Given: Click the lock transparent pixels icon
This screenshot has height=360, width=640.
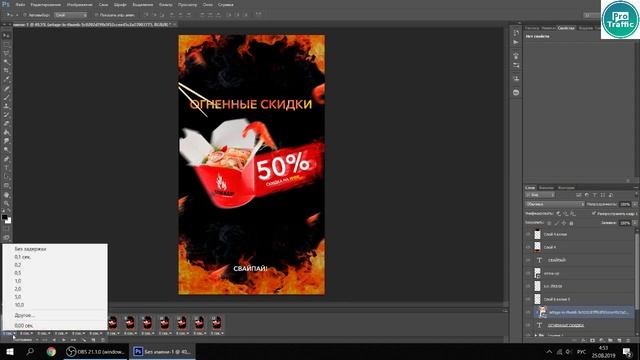Looking at the screenshot, I should pos(549,223).
